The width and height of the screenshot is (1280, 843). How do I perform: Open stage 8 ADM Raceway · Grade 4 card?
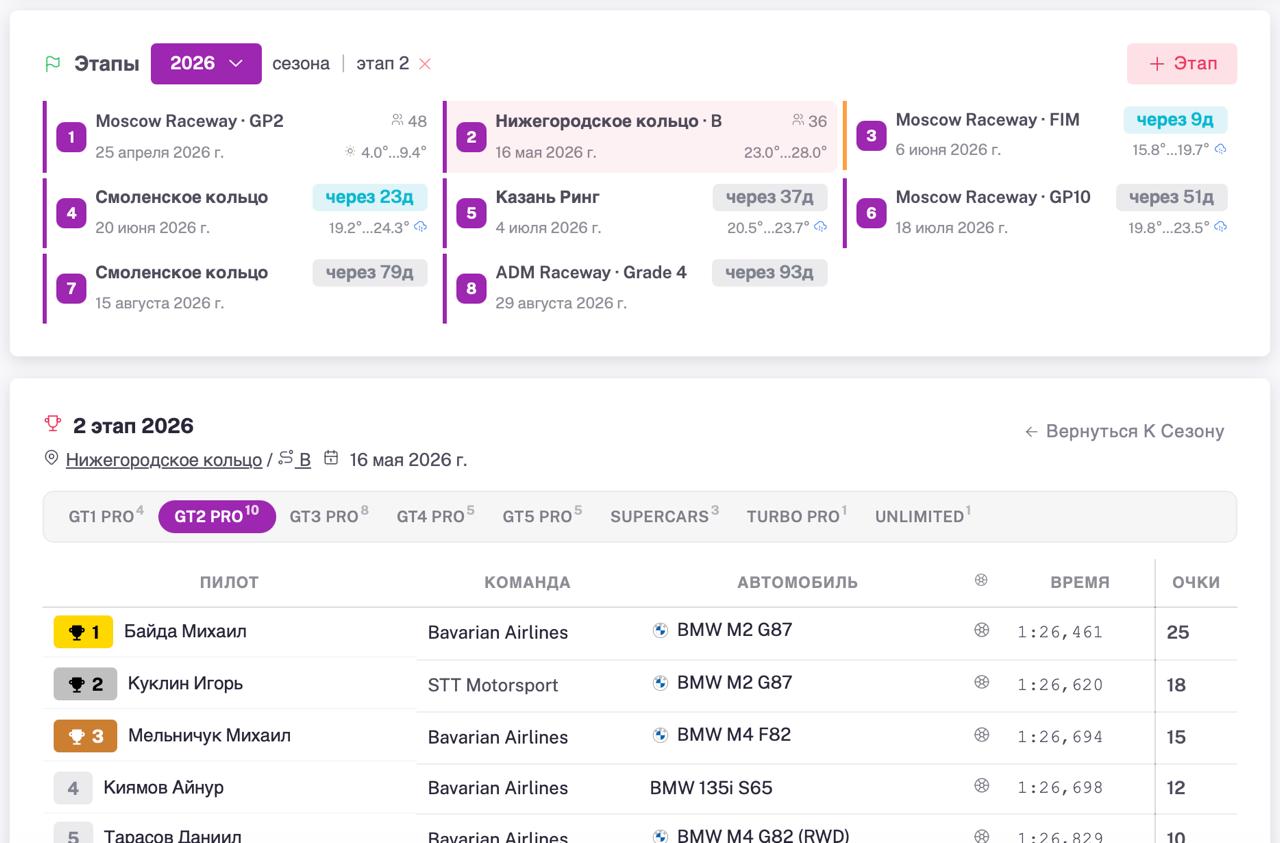(641, 288)
